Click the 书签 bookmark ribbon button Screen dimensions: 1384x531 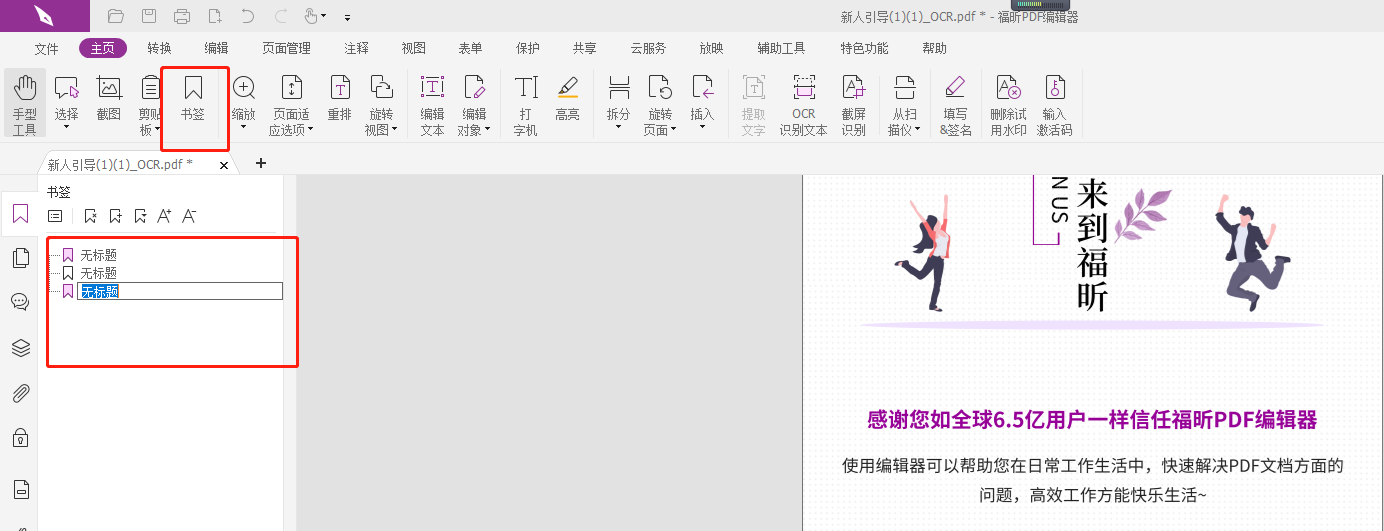[x=193, y=99]
